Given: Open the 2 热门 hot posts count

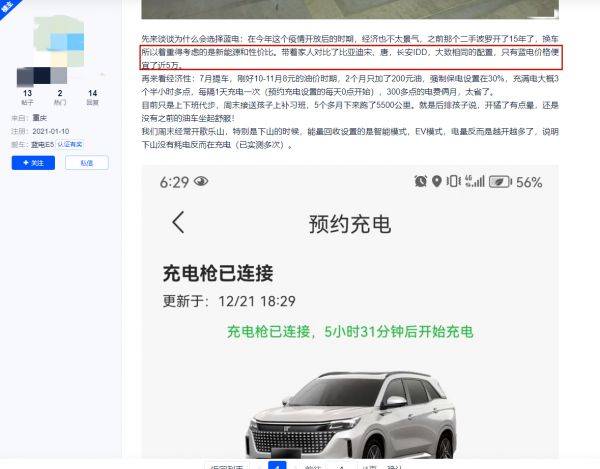Looking at the screenshot, I should pos(60,96).
